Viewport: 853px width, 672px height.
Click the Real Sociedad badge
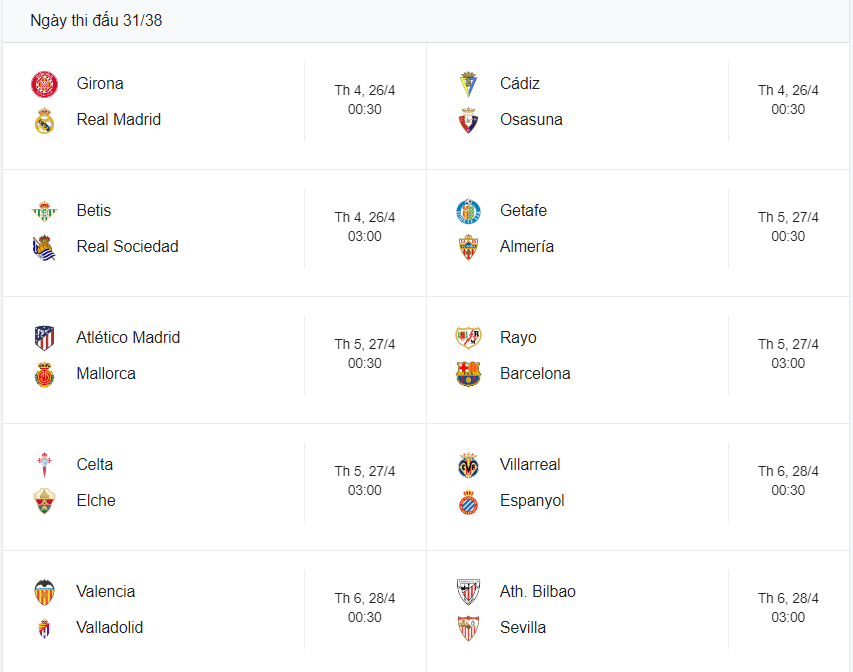point(44,246)
